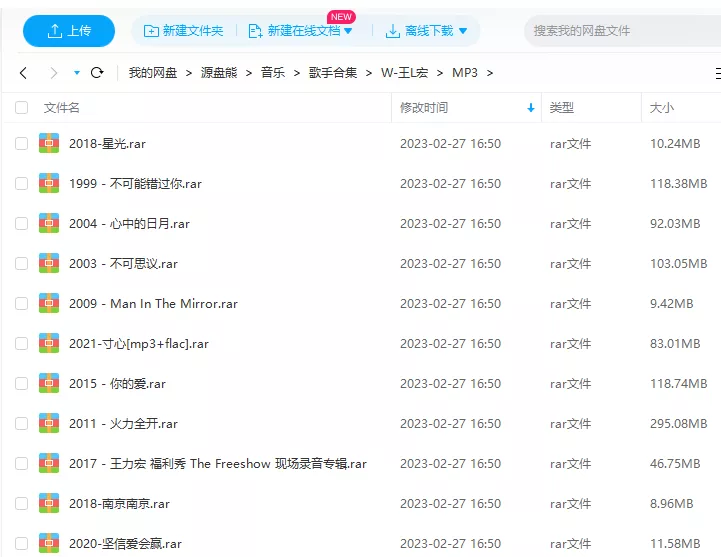The image size is (721, 557).
Task: Click the rar icon for 2009 - Man In The Mirror.rar
Action: coord(49,304)
